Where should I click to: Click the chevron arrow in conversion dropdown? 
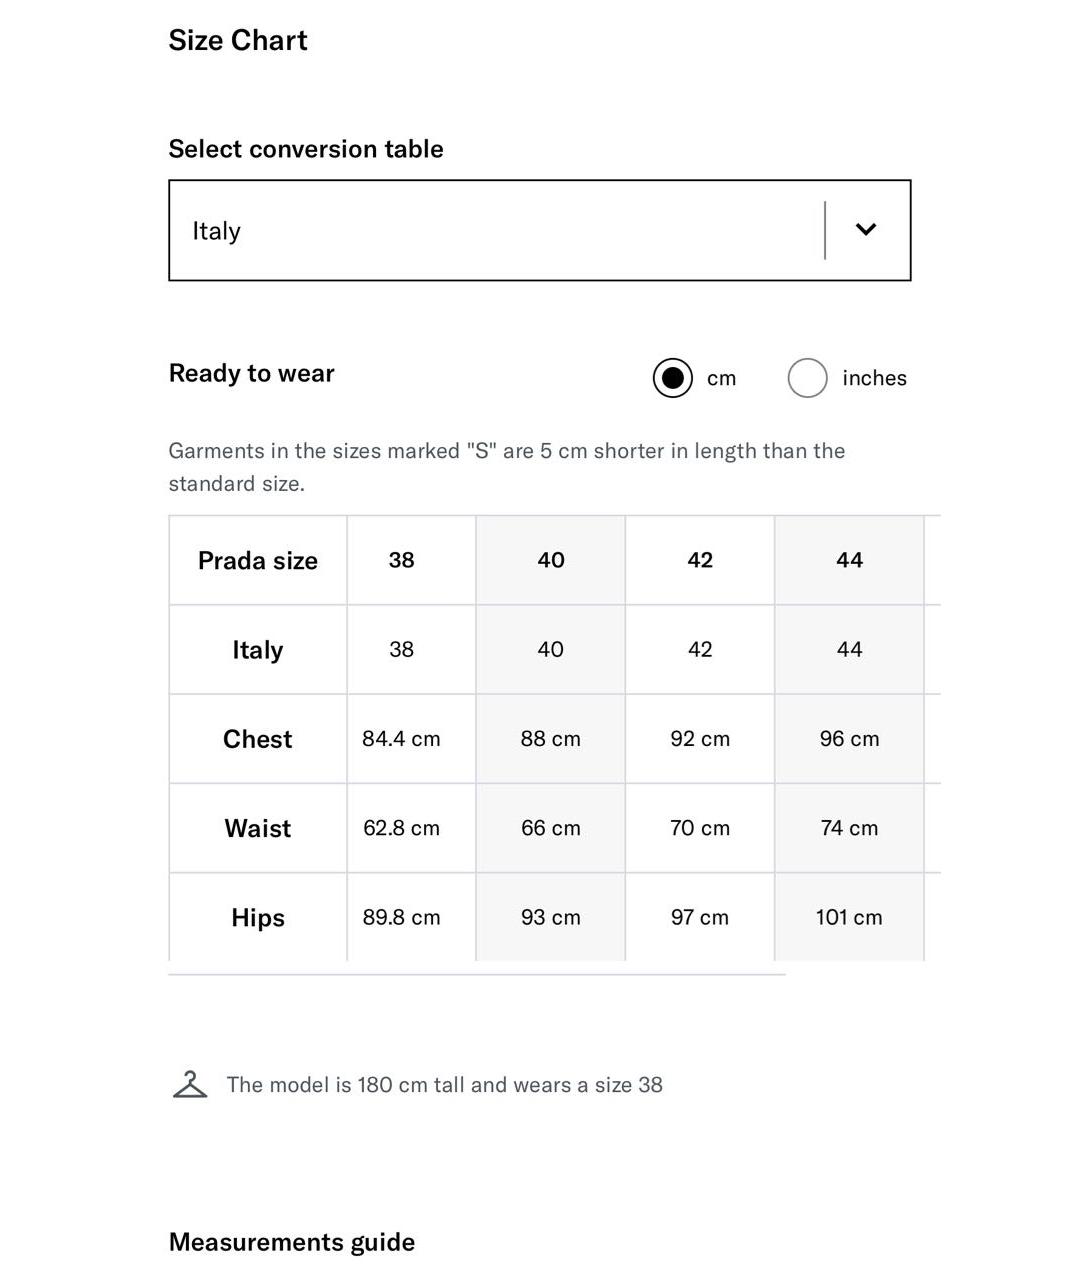tap(866, 229)
